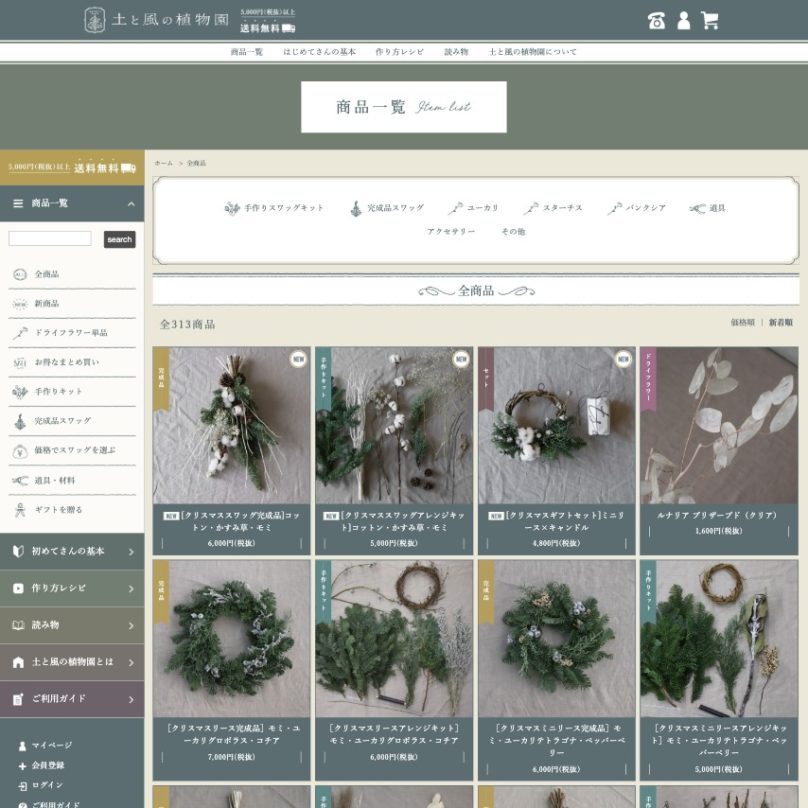Sort products by 新着順

tap(781, 323)
